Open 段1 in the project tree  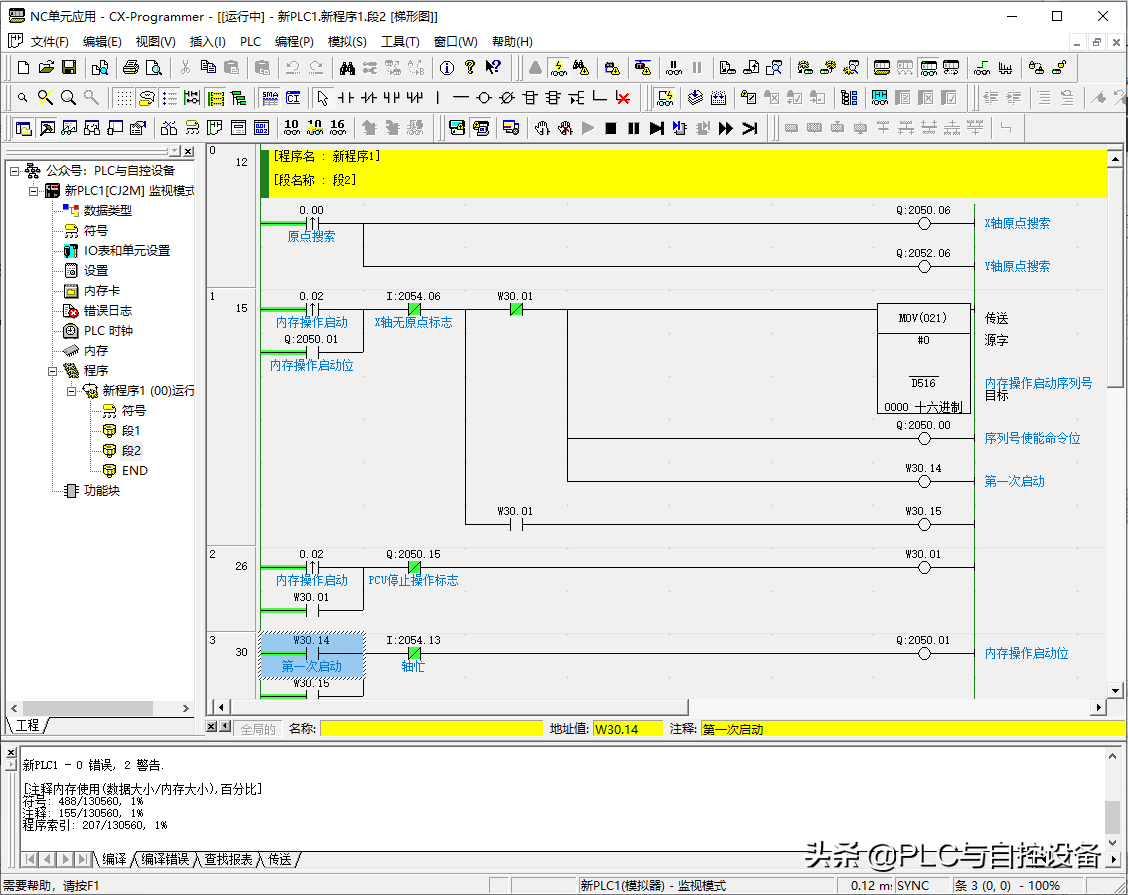131,431
